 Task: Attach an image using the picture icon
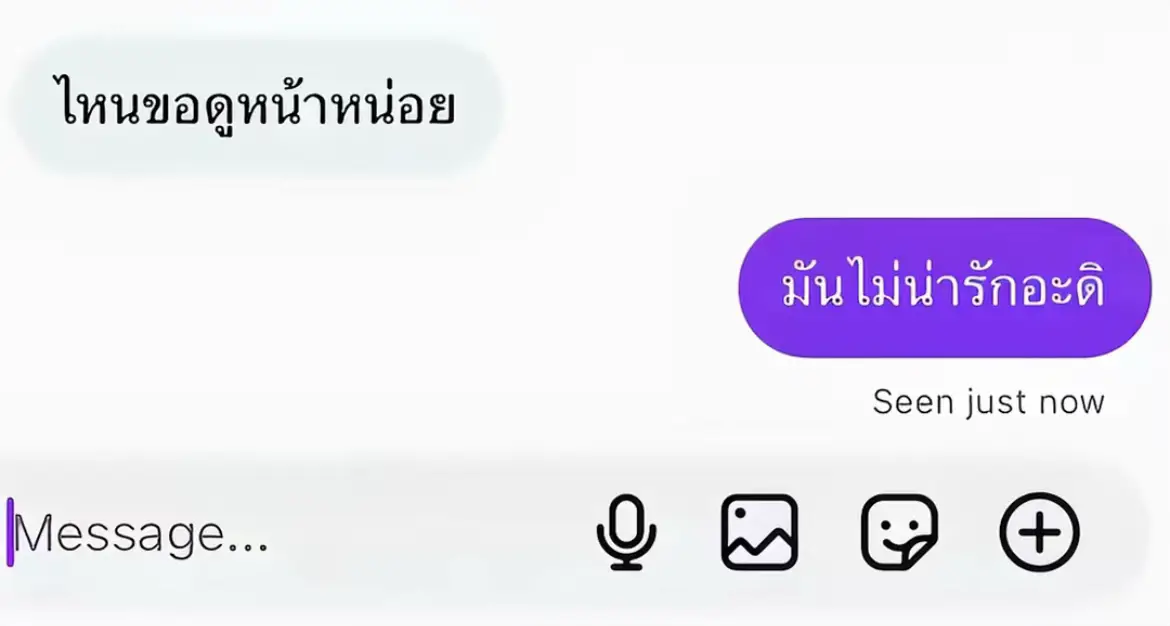pos(760,533)
